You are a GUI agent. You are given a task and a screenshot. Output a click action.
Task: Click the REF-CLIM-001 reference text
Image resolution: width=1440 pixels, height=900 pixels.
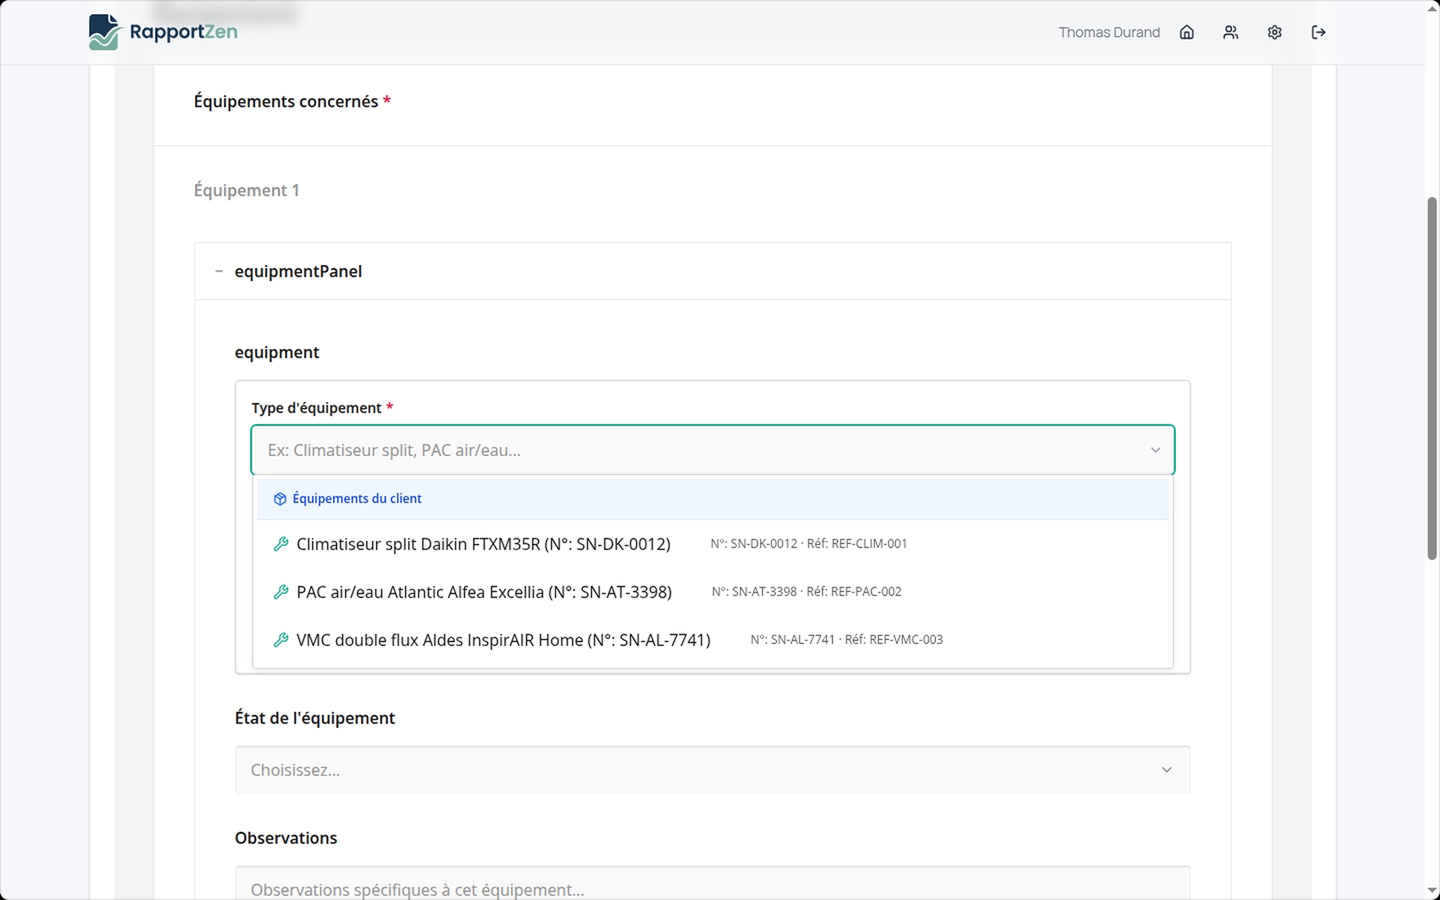[869, 544]
